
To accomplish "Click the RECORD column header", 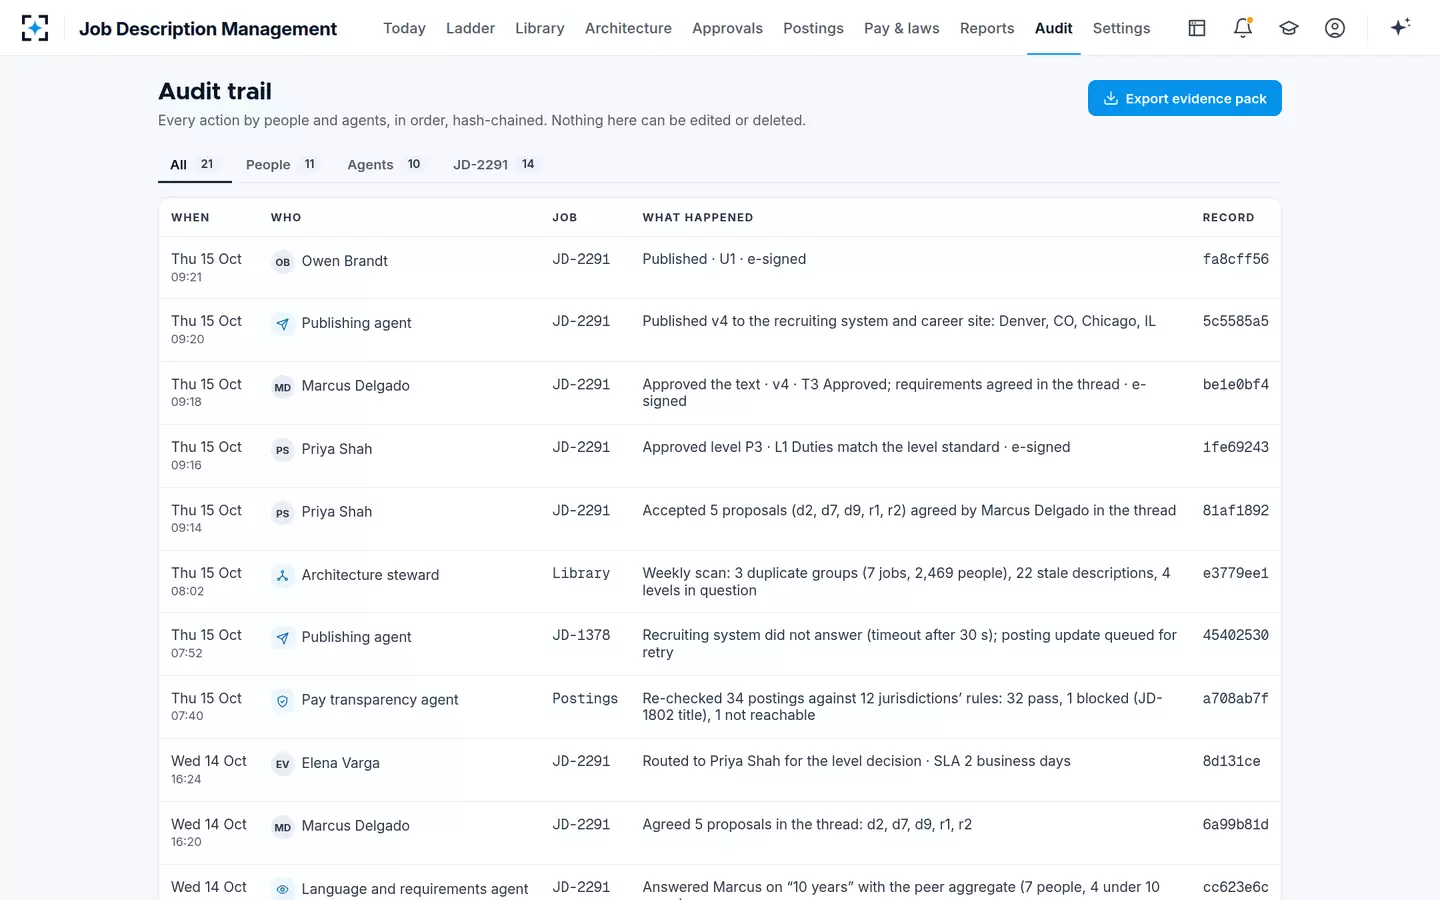I will click(x=1228, y=218).
